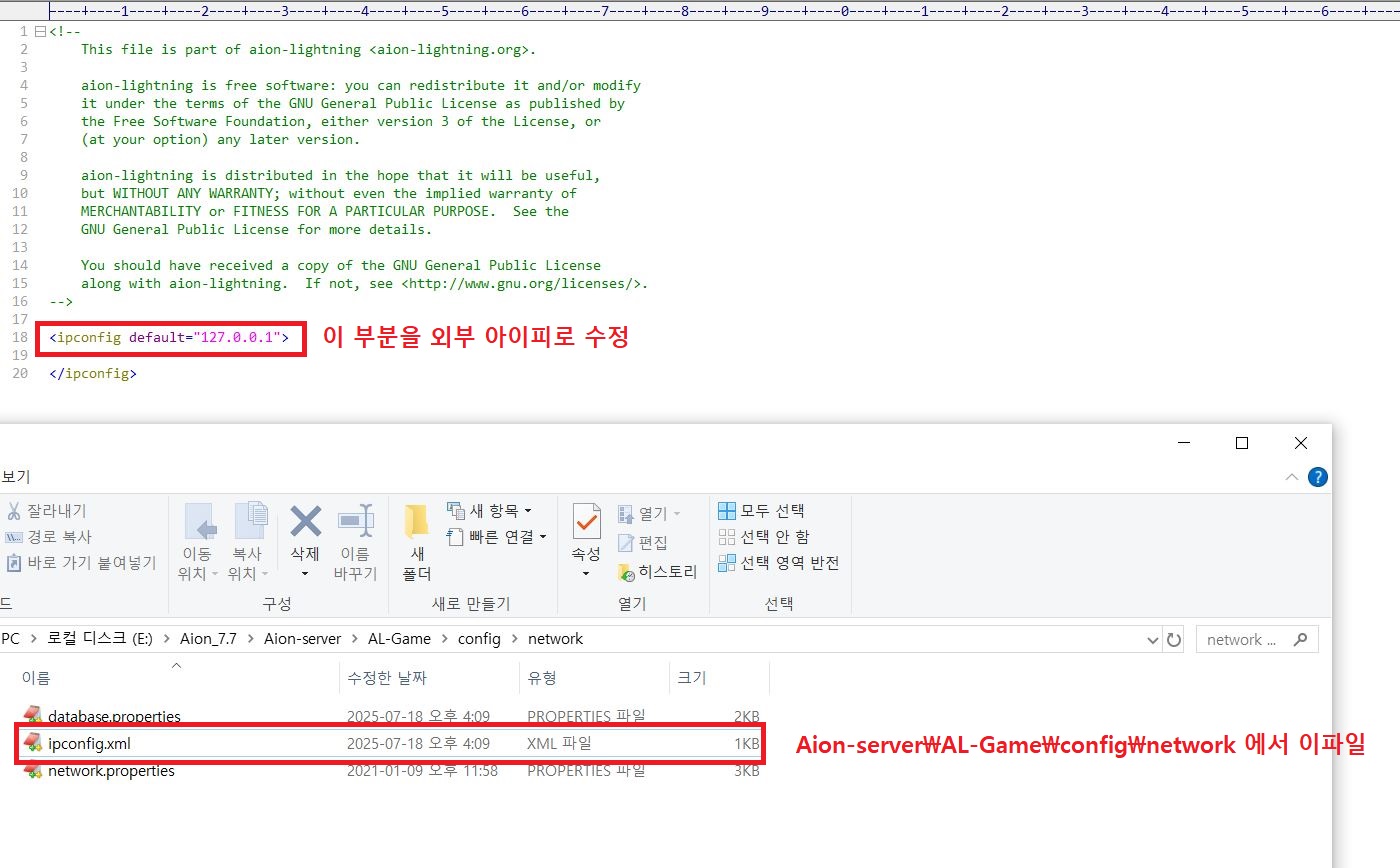Click Select none (선택 안 함)
1400x868 pixels.
point(764,537)
